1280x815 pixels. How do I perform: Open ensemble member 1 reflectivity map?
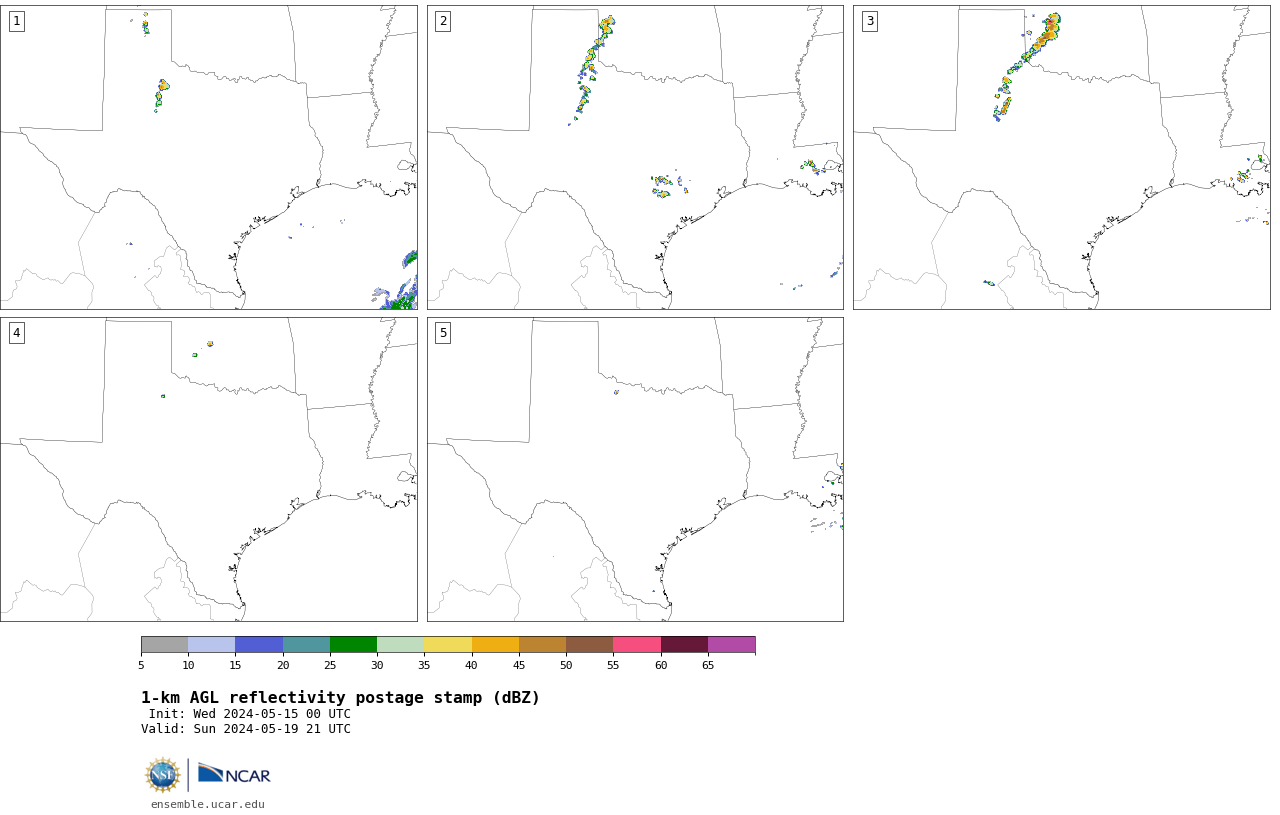(x=209, y=157)
